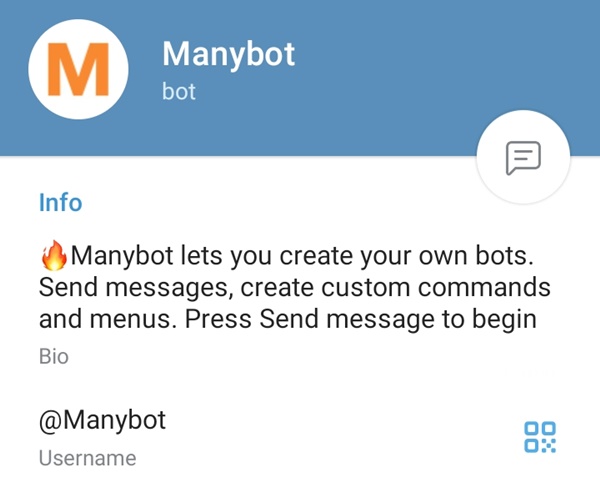
Task: Open the Manybot profile picture
Action: click(78, 69)
